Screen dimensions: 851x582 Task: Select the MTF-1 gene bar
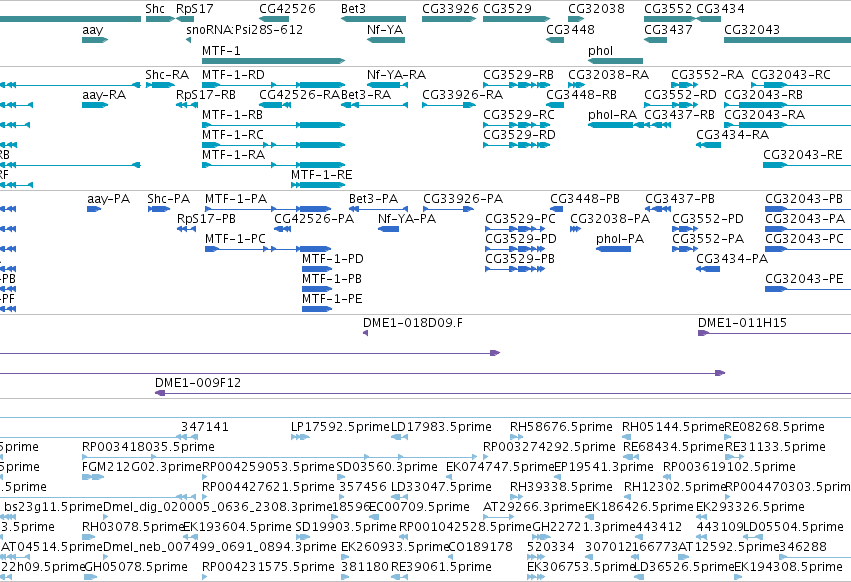coord(274,60)
